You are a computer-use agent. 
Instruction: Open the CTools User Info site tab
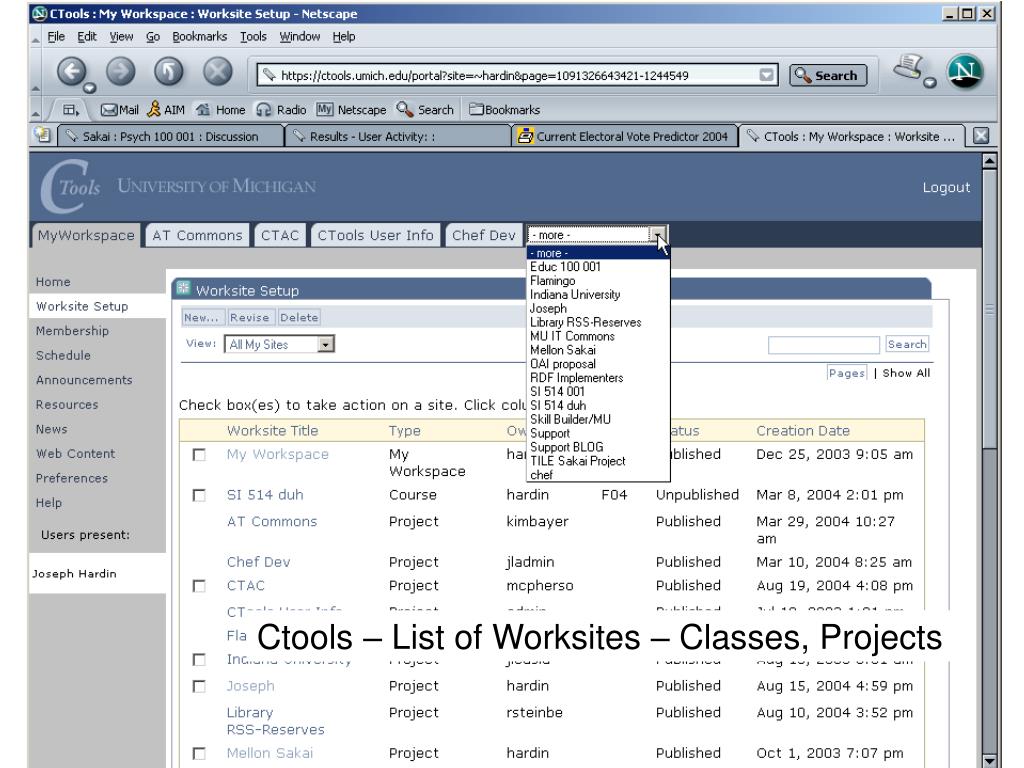[375, 235]
